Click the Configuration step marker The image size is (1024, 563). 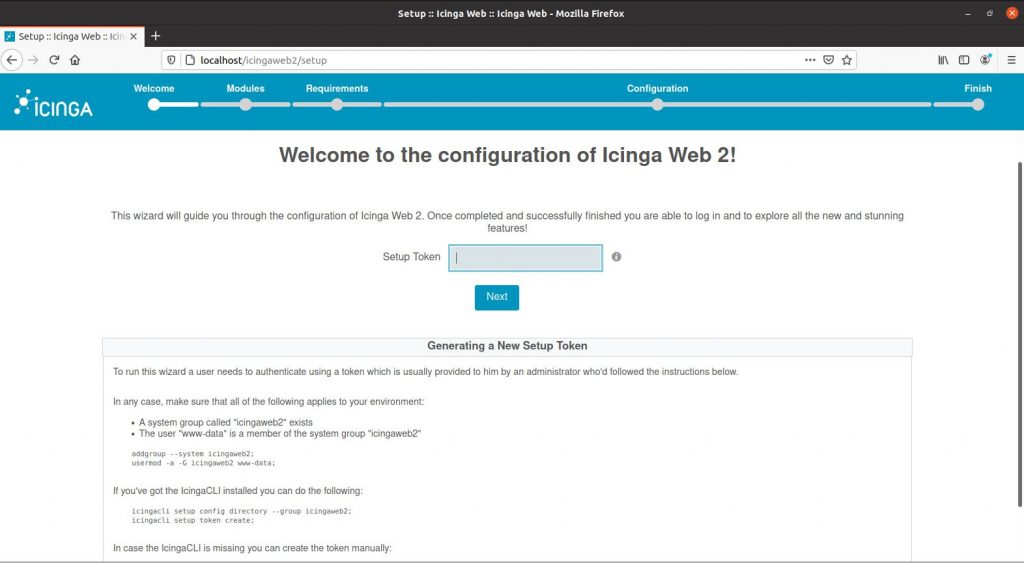(658, 105)
